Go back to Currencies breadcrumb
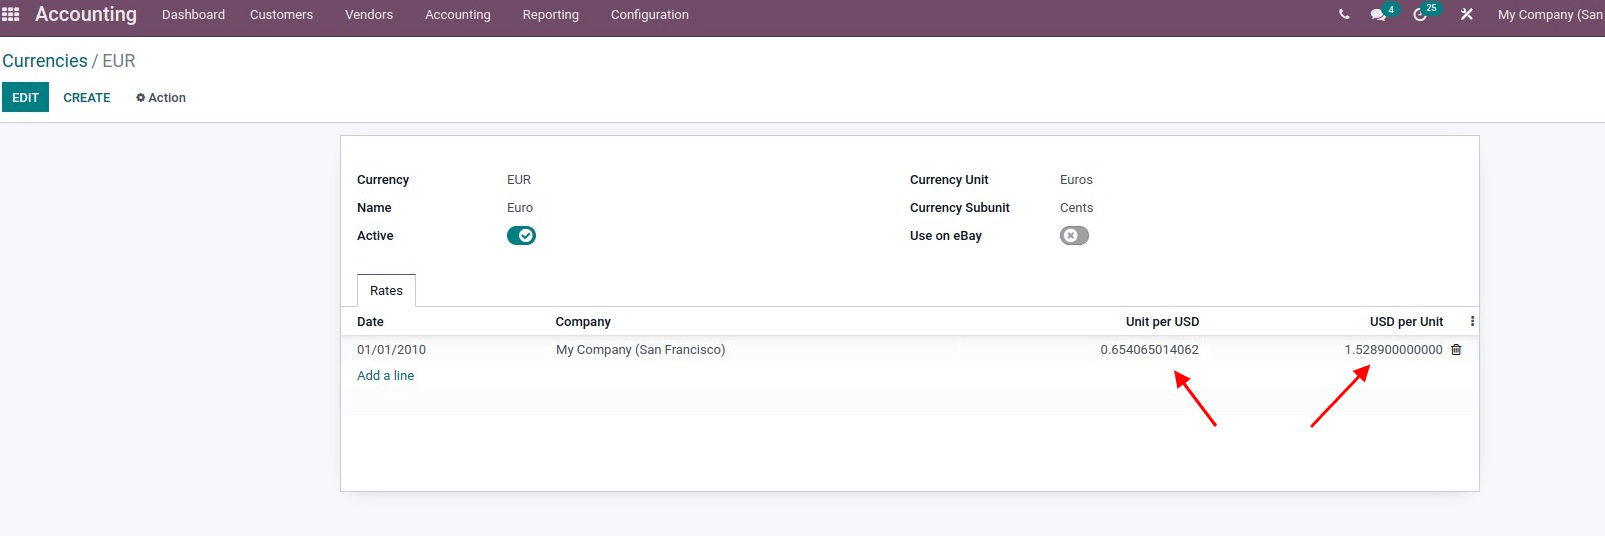Viewport: 1605px width, 536px height. coord(45,61)
